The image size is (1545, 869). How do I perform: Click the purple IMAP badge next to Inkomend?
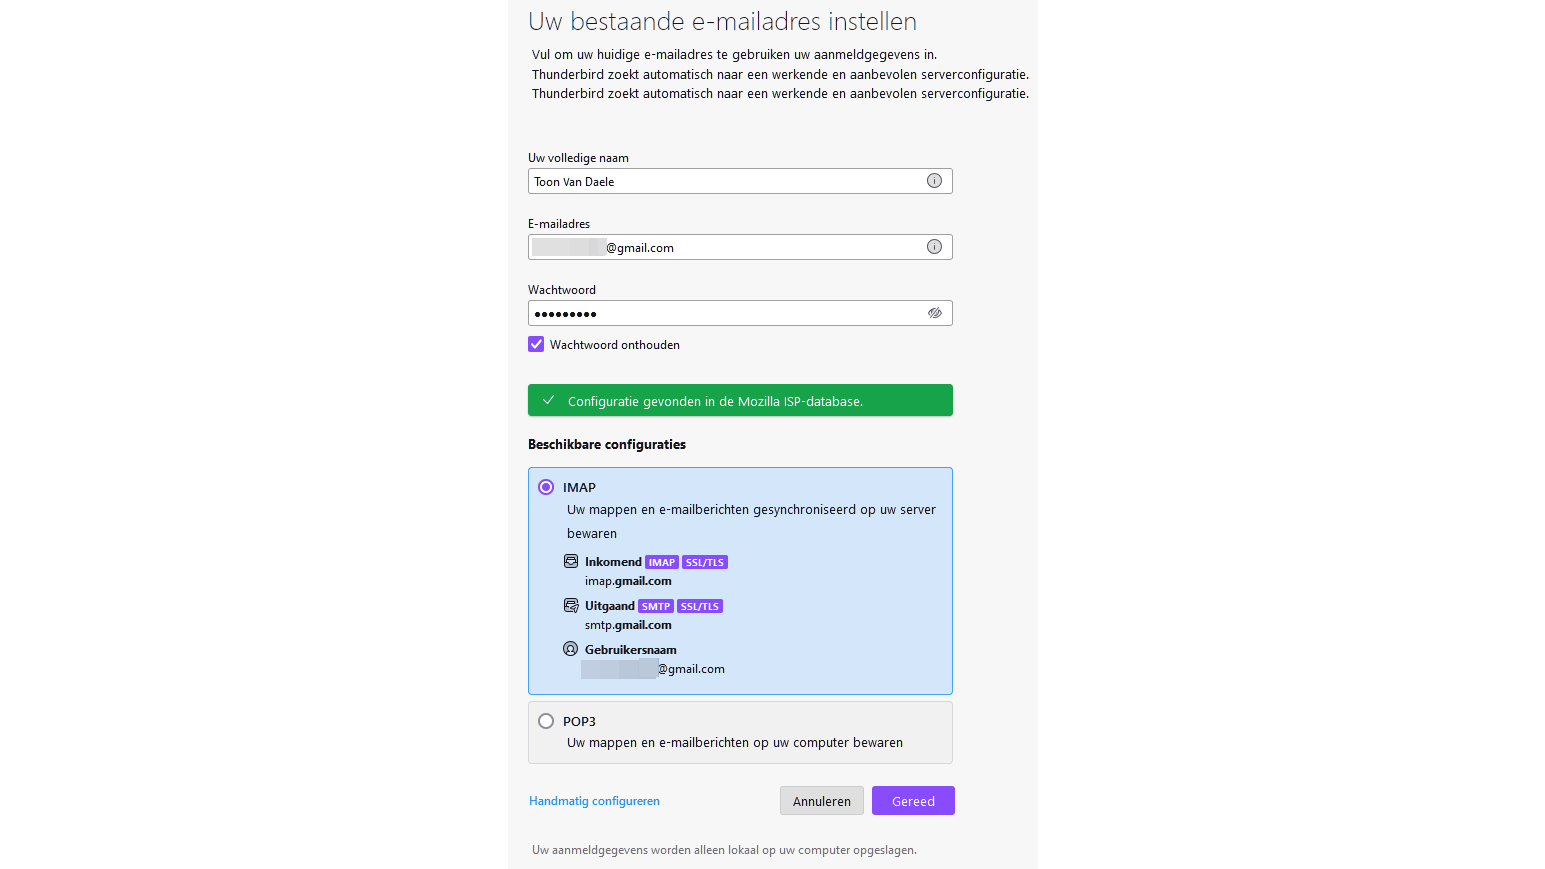click(x=662, y=562)
